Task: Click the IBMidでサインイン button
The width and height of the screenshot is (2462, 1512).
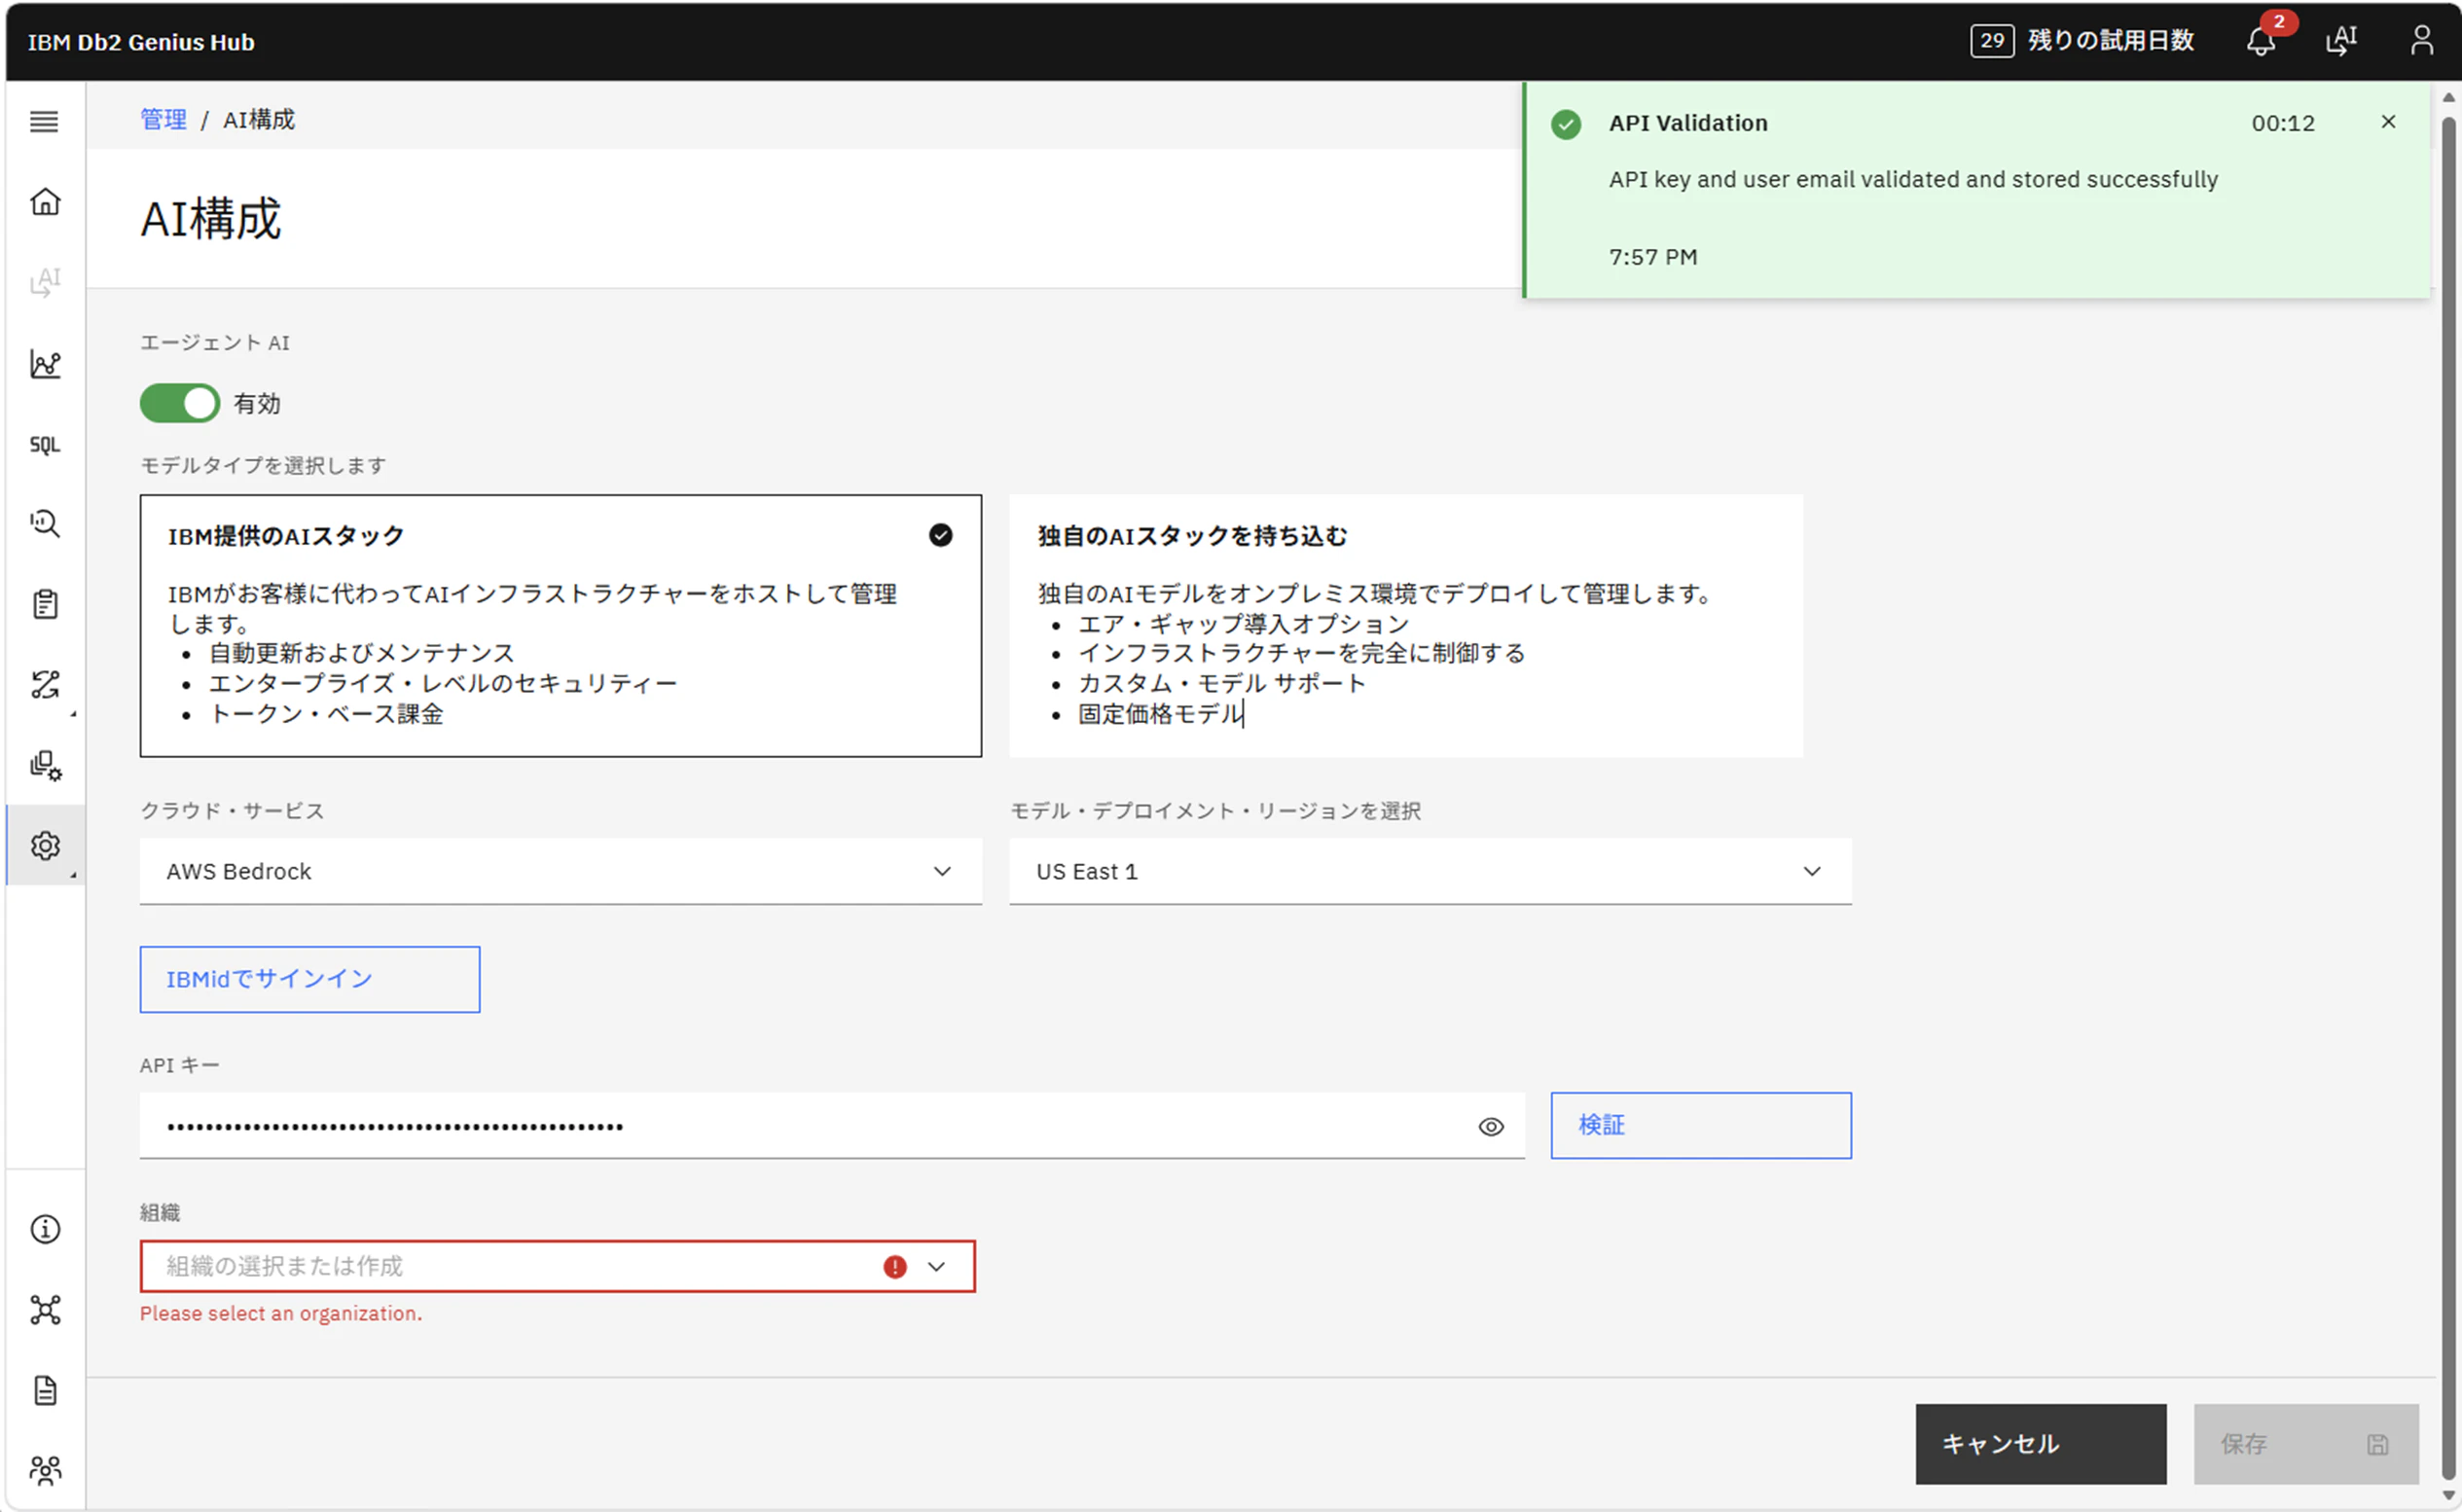Action: [x=310, y=979]
